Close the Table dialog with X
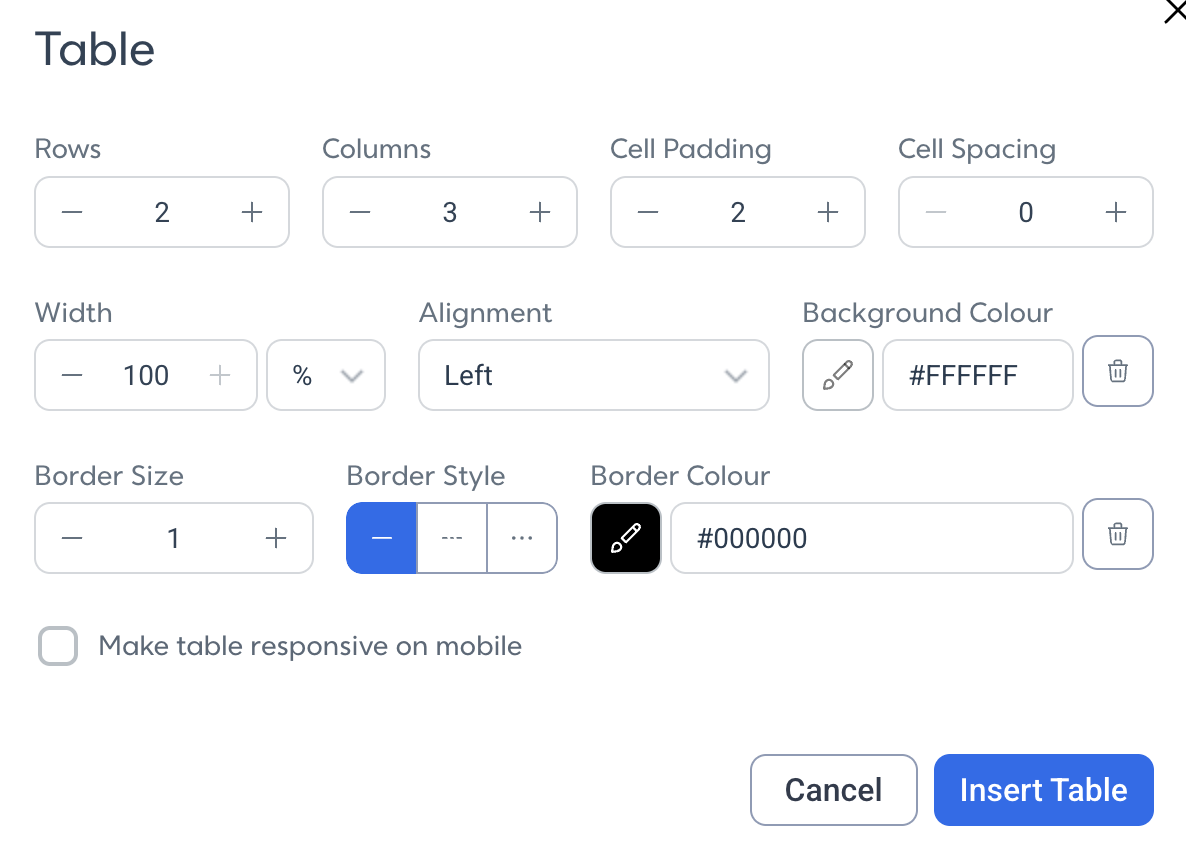The image size is (1186, 860). point(1175,12)
